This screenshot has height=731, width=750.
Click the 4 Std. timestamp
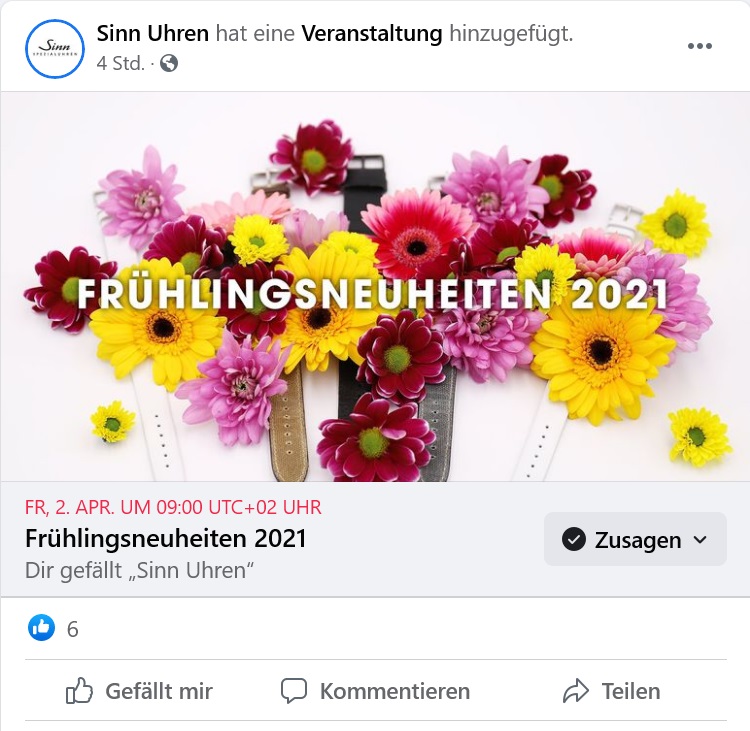(x=121, y=63)
